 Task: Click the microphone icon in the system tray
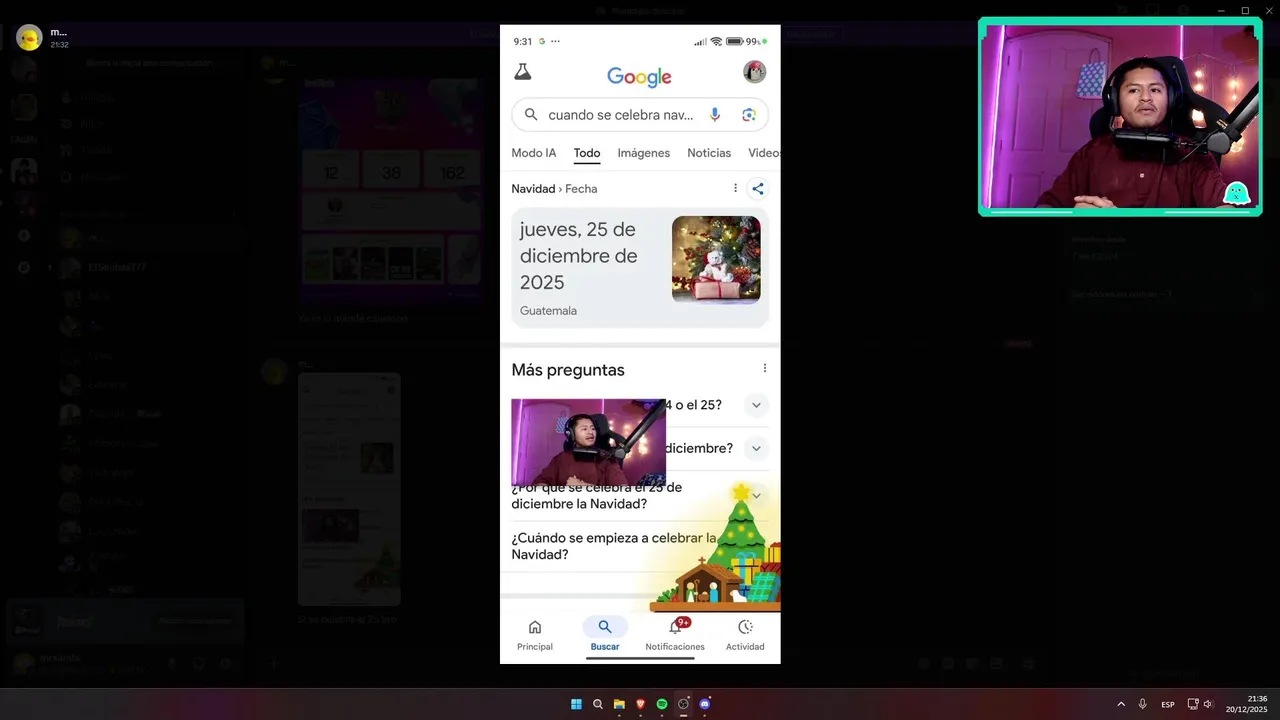[x=1143, y=704]
